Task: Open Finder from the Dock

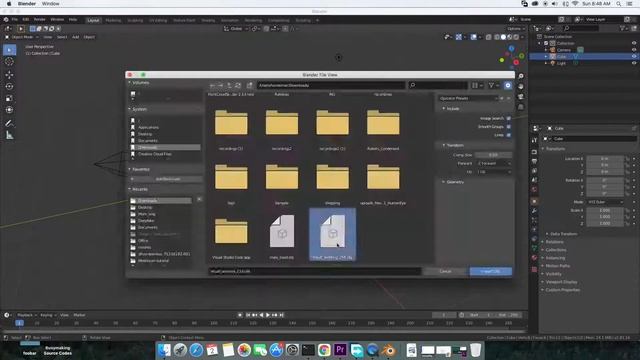Action: click(x=164, y=350)
